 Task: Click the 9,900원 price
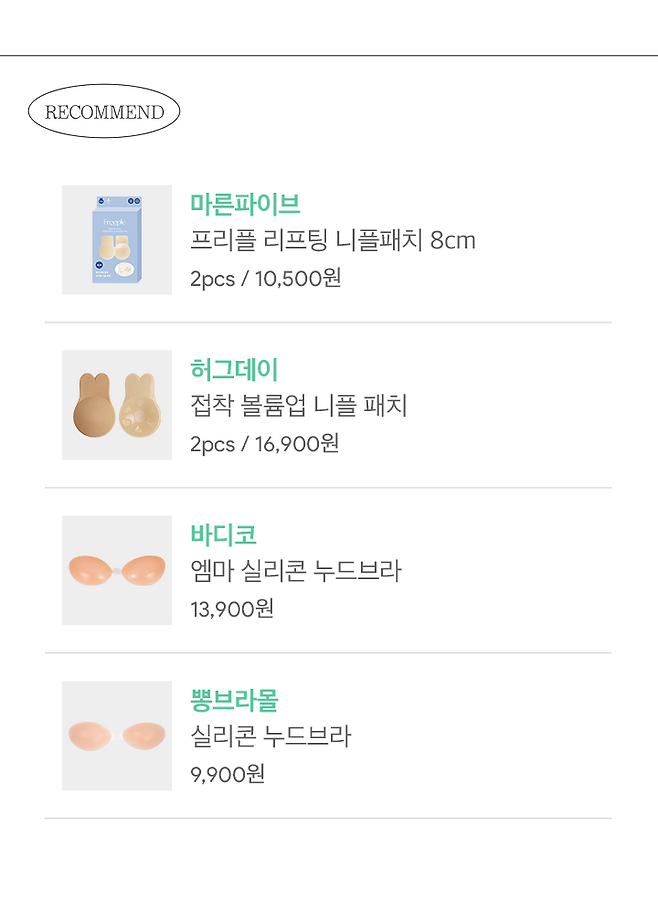pos(227,774)
